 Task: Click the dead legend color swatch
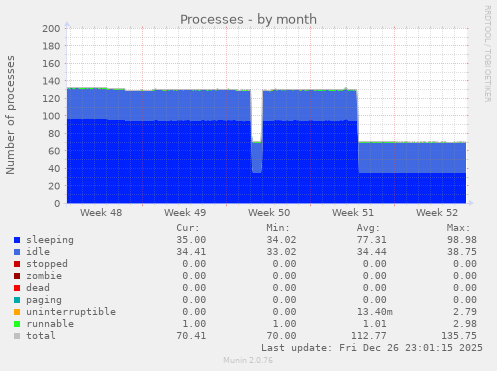(17, 288)
